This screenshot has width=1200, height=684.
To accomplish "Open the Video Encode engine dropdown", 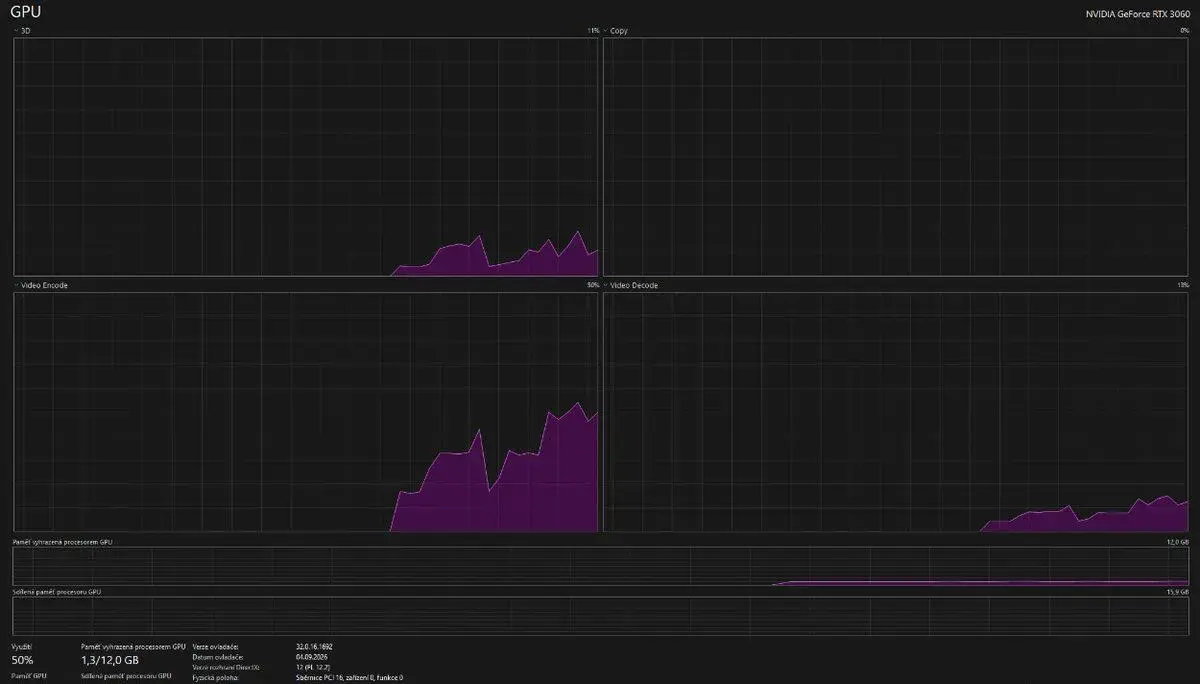I will tap(41, 285).
